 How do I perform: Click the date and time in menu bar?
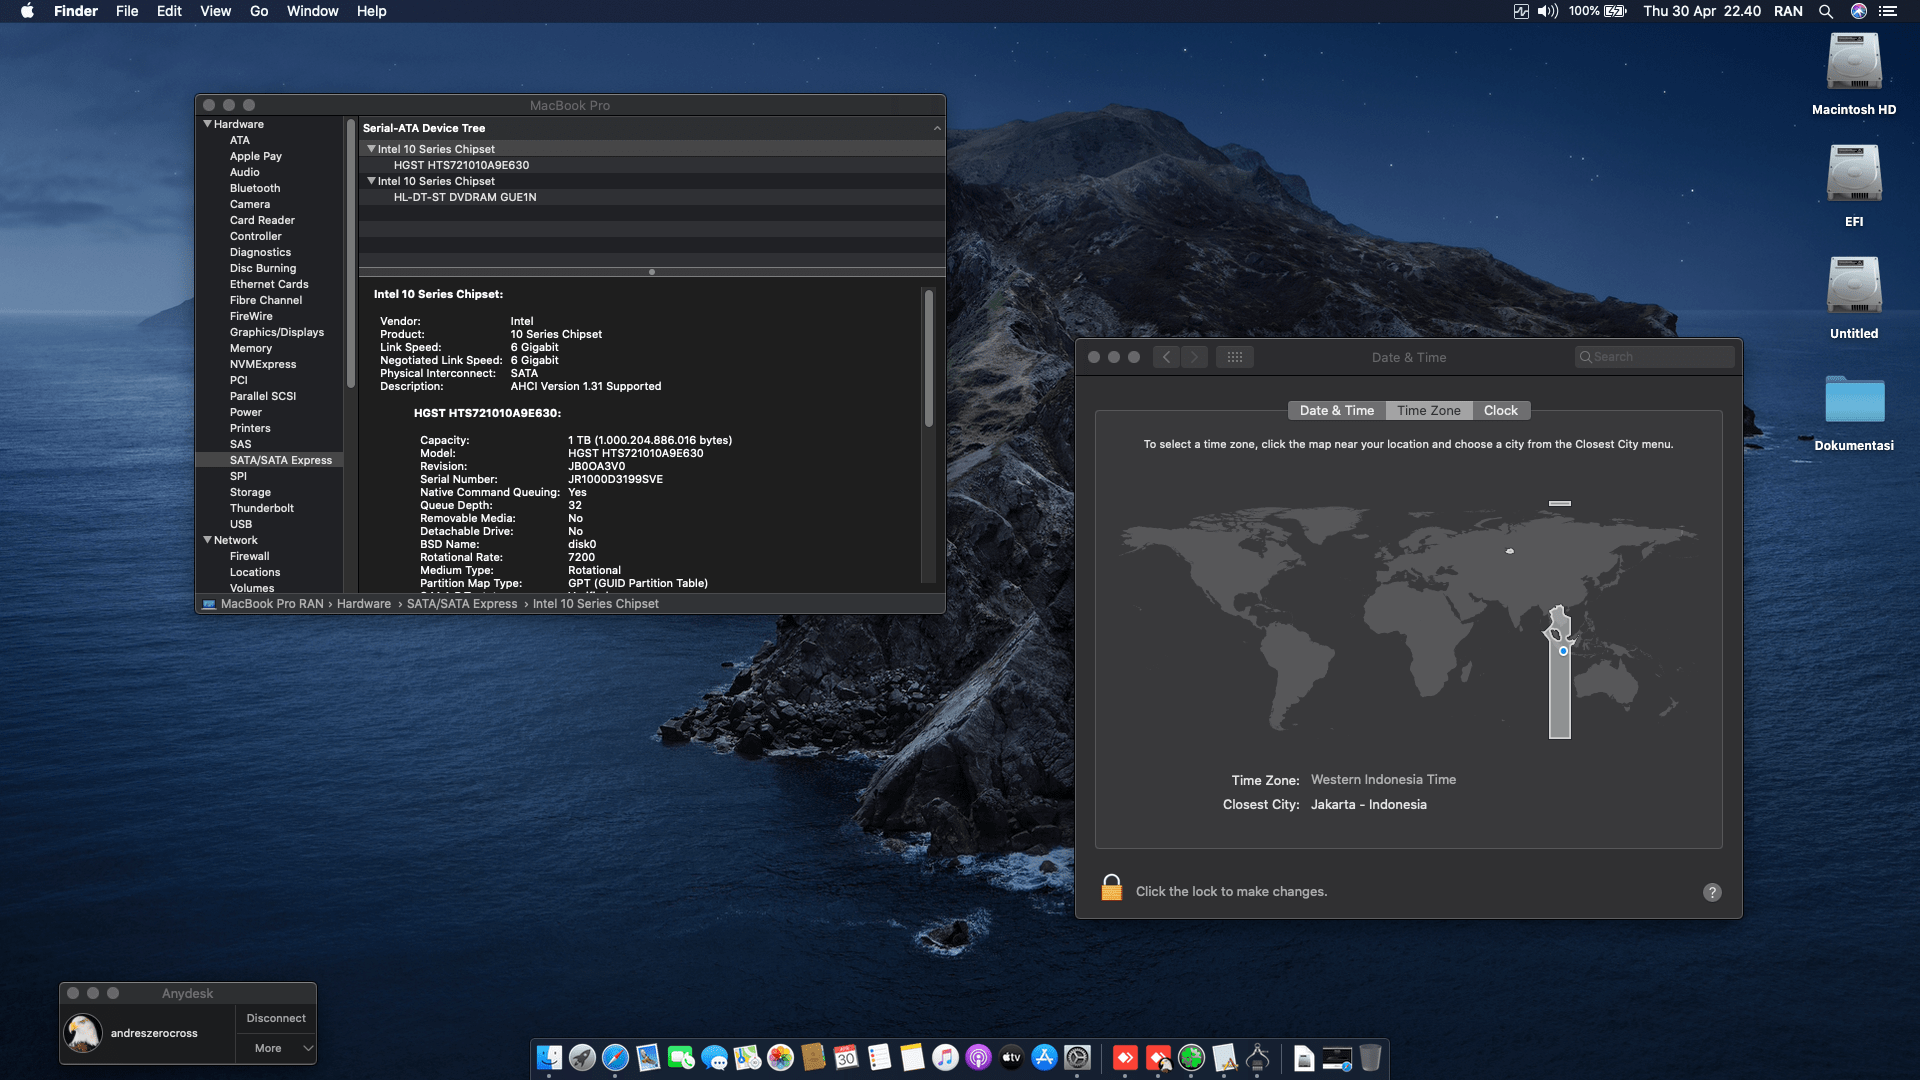tap(1702, 11)
